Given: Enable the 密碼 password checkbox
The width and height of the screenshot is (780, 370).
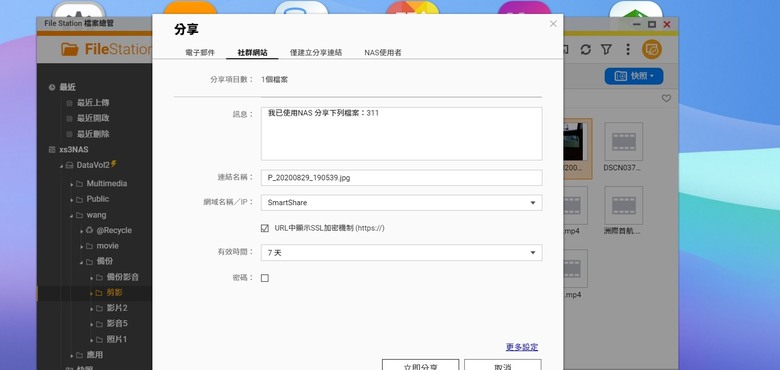Looking at the screenshot, I should point(265,278).
